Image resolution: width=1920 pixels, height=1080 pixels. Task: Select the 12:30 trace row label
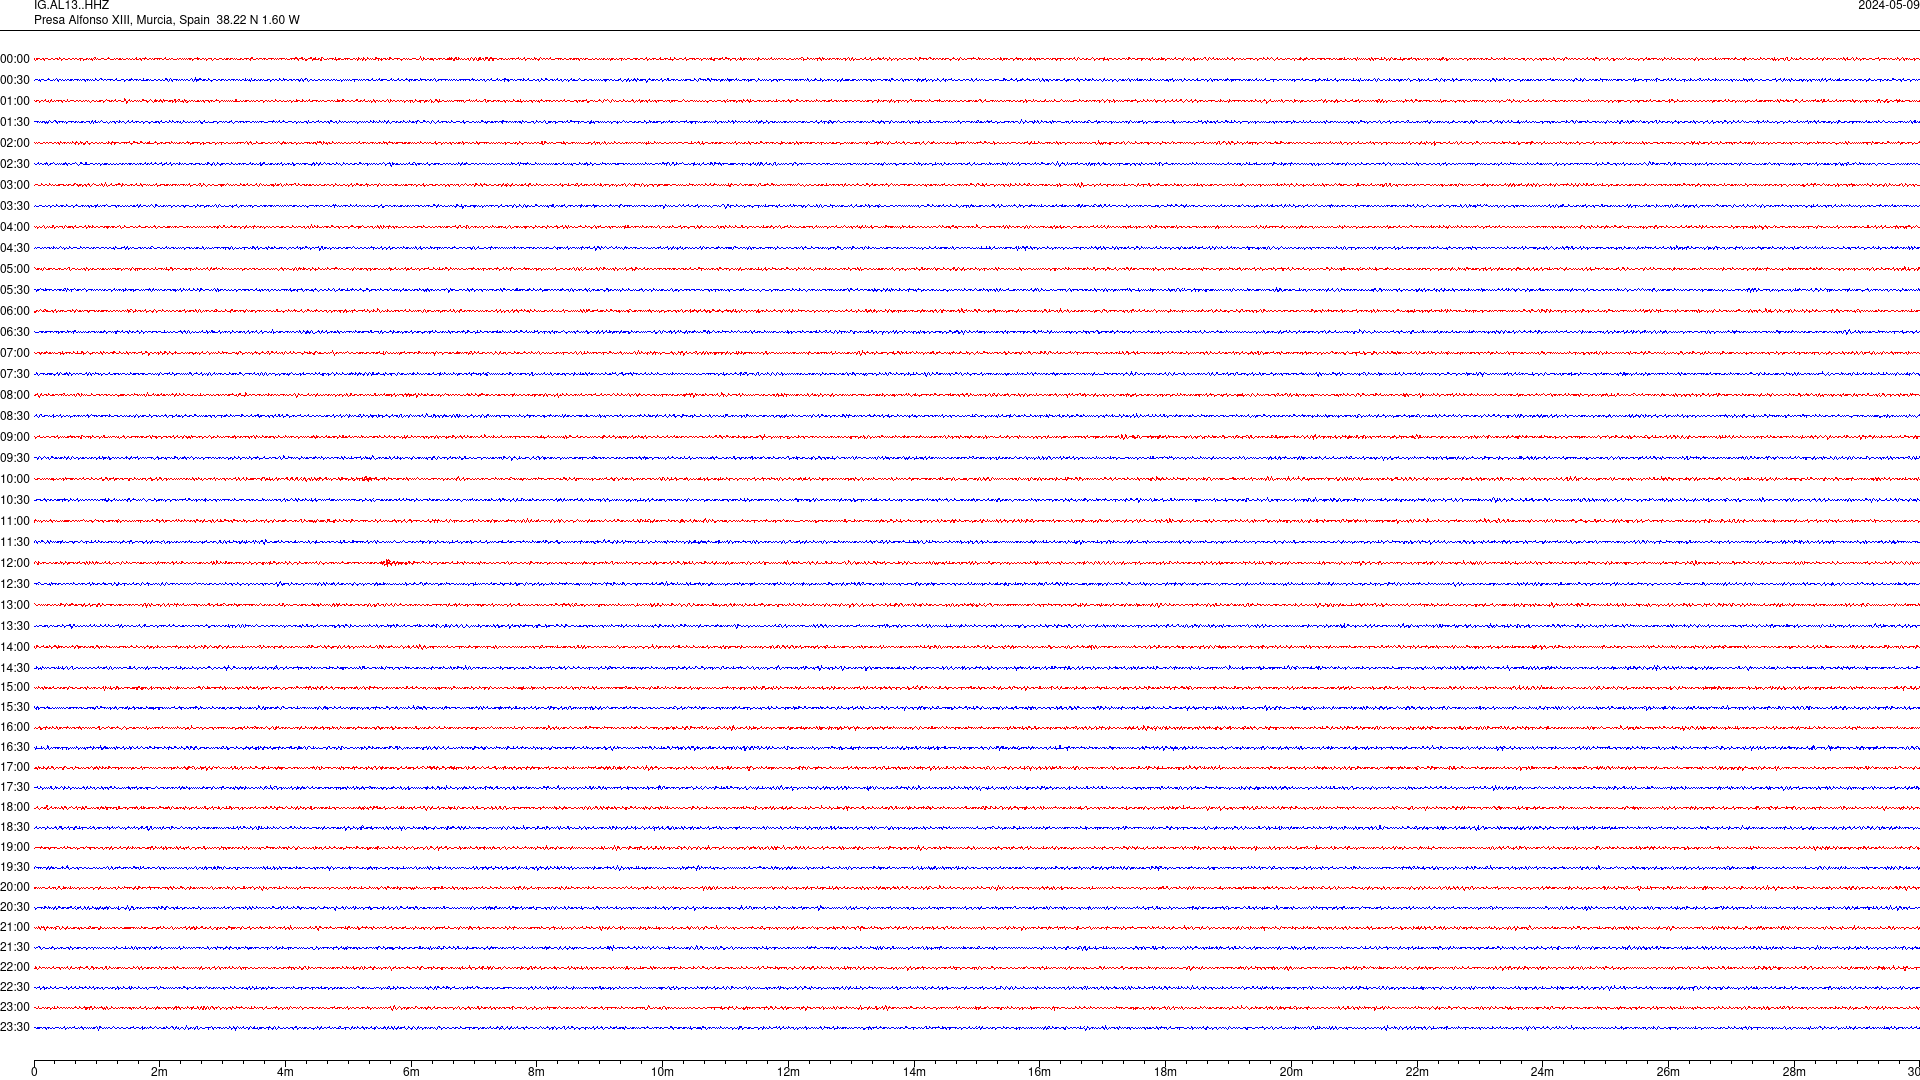(15, 584)
